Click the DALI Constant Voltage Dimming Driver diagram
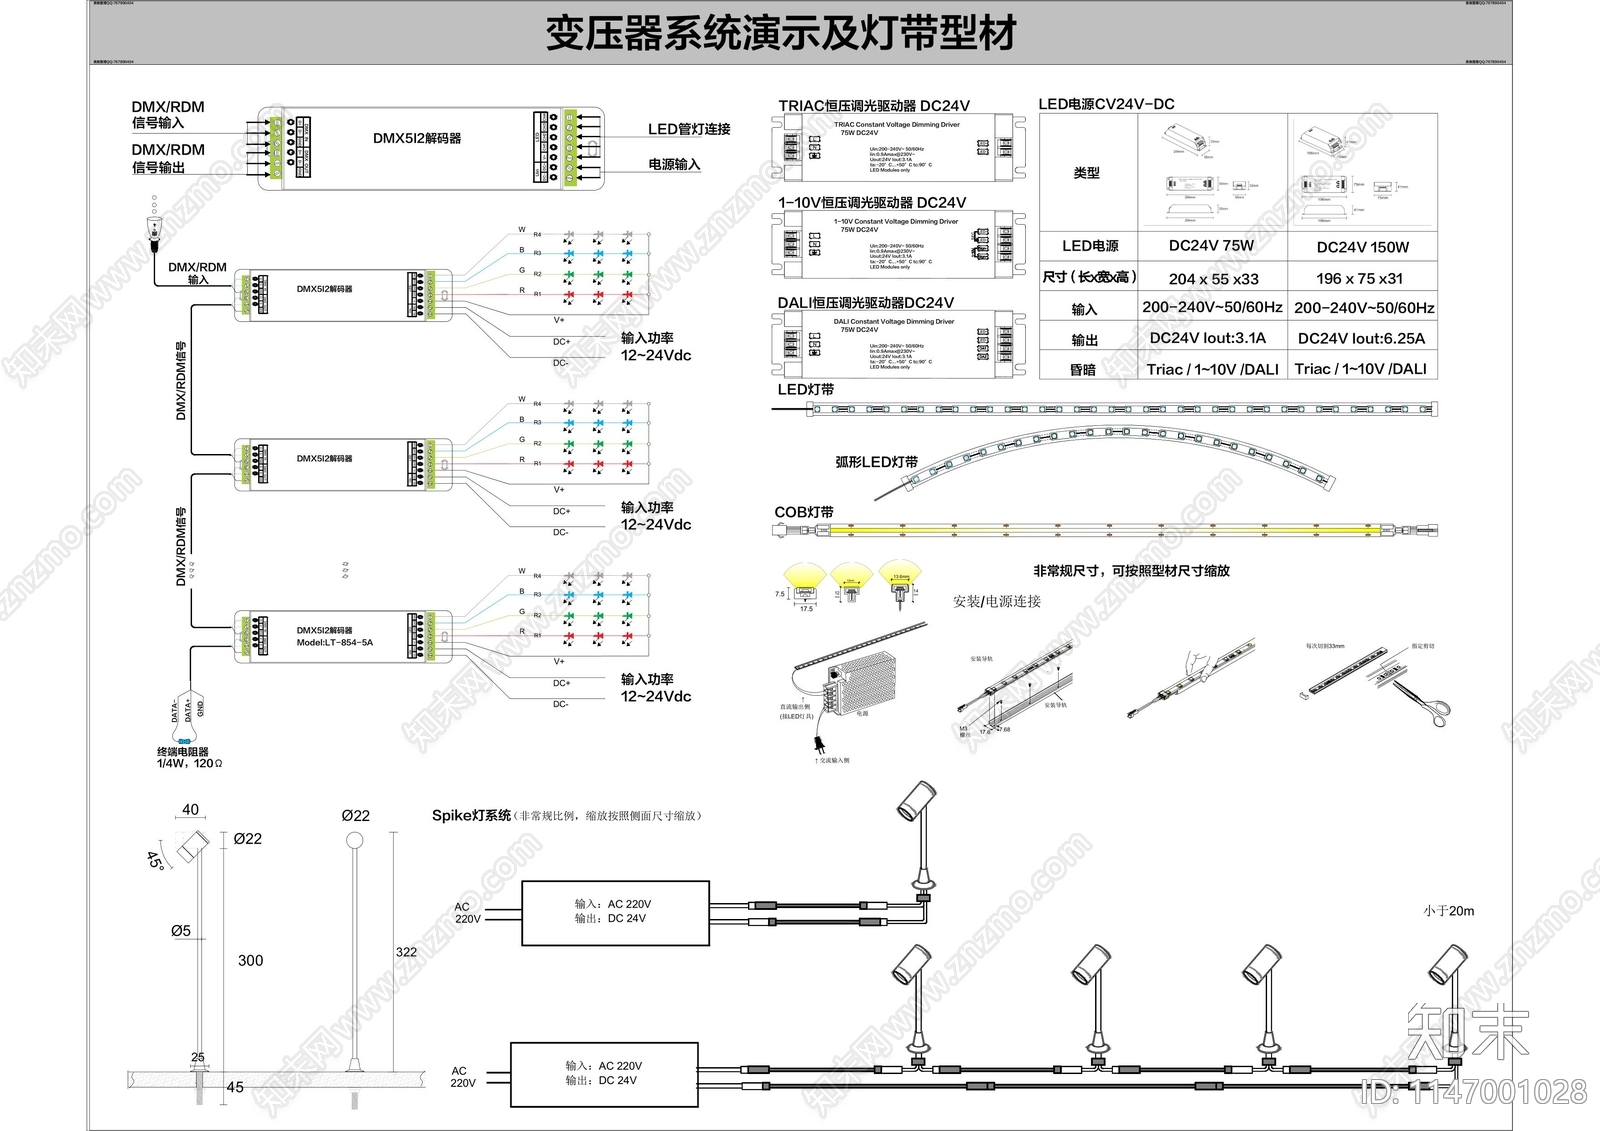 tap(898, 344)
